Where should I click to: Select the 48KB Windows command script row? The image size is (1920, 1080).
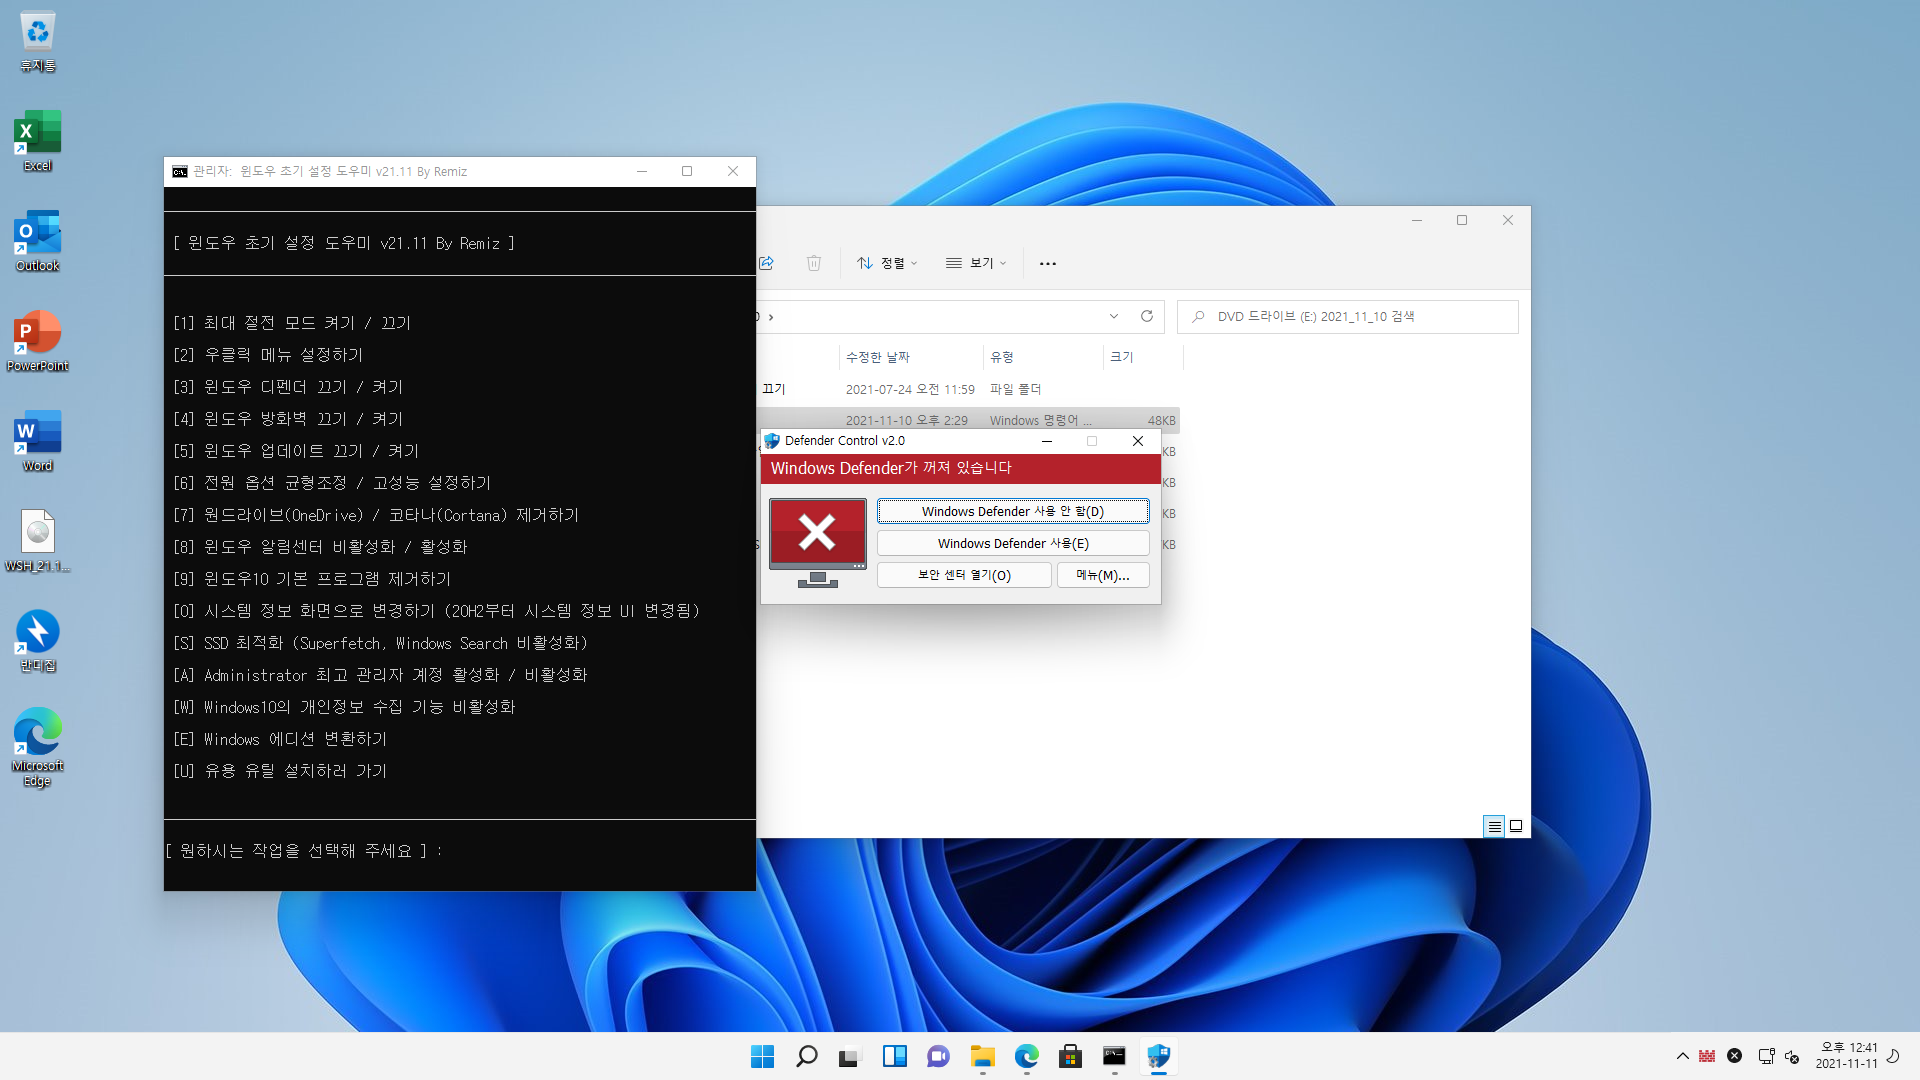click(968, 420)
